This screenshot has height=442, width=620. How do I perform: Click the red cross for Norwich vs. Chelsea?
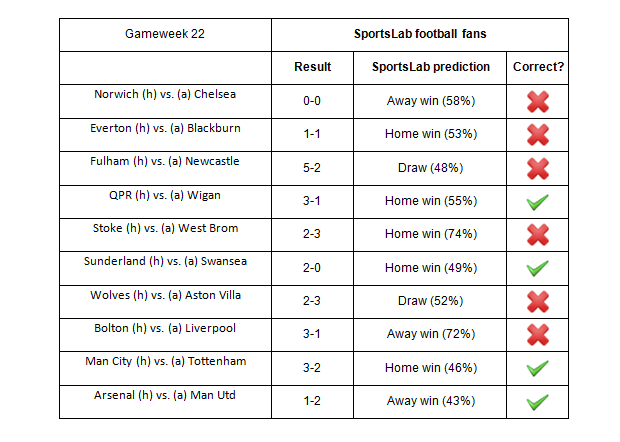pos(537,100)
